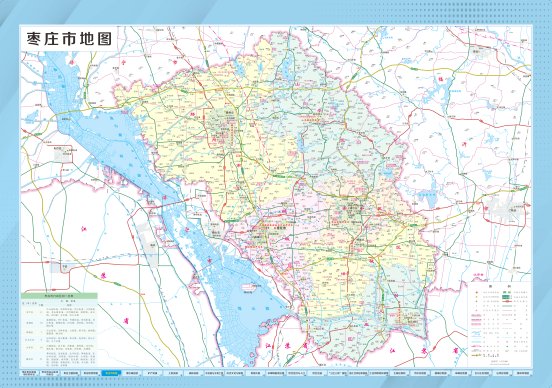Screen dimensions: 552x388
Task: Click the 枣庄市地图 map title
Action: pyautogui.click(x=69, y=38)
